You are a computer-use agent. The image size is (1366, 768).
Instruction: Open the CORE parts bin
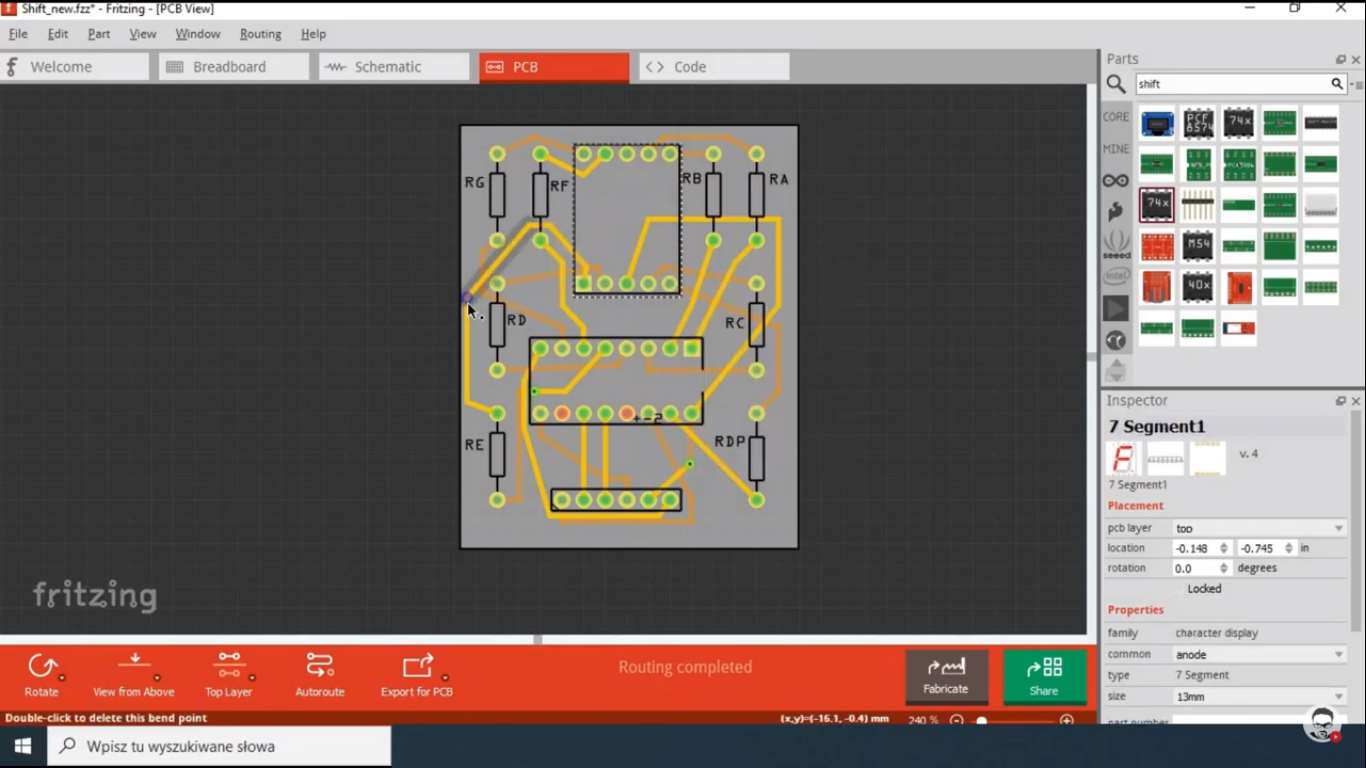tap(1116, 117)
